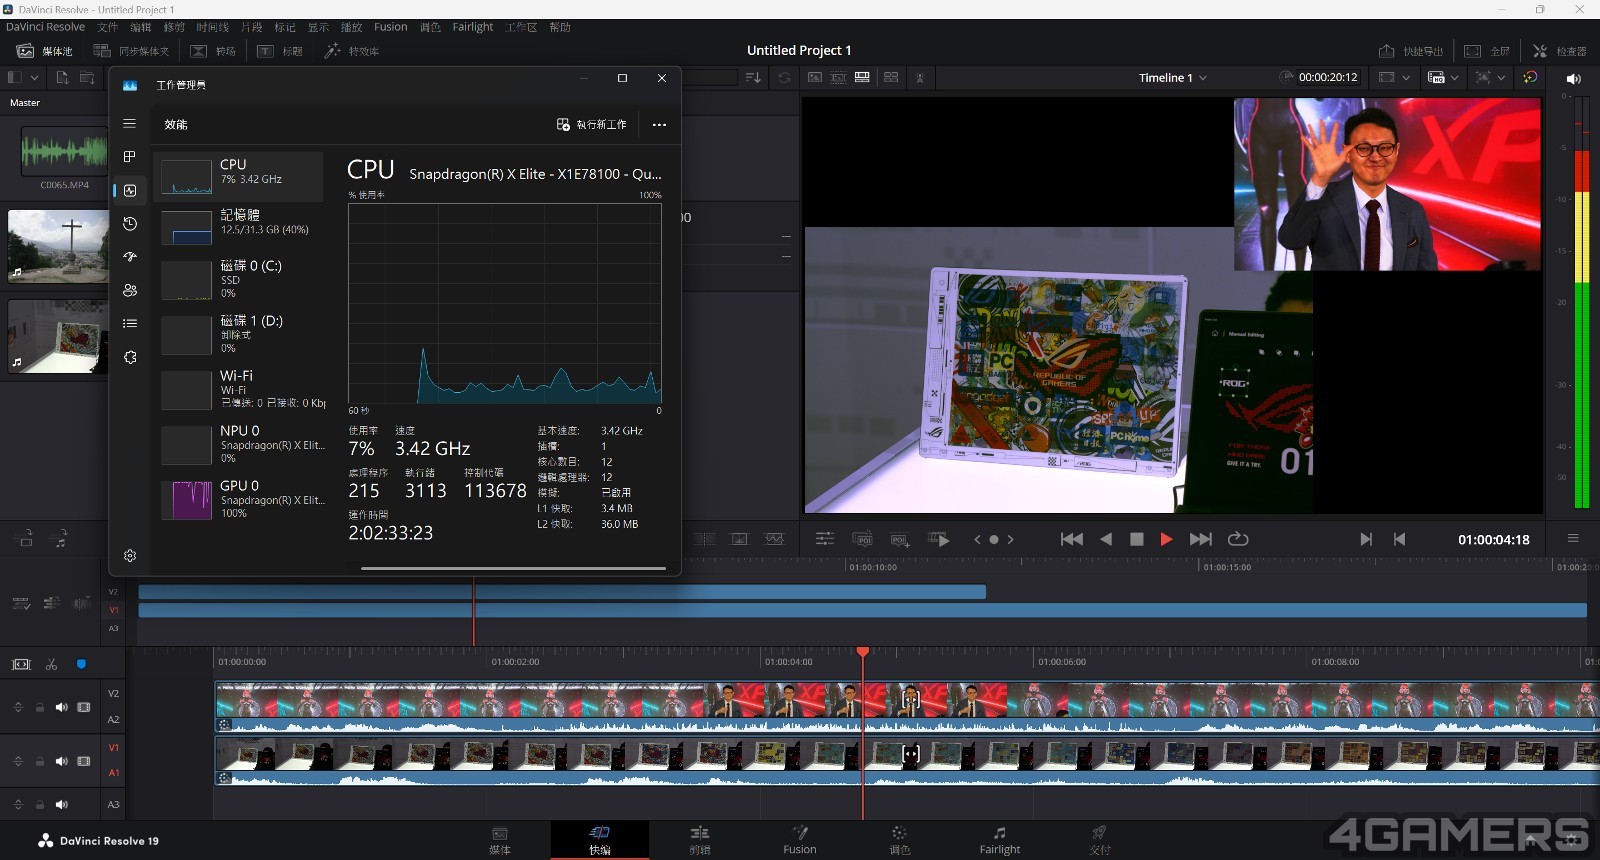Toggle bypass color grades and effects icon
Image resolution: width=1600 pixels, height=860 pixels.
click(x=1530, y=77)
